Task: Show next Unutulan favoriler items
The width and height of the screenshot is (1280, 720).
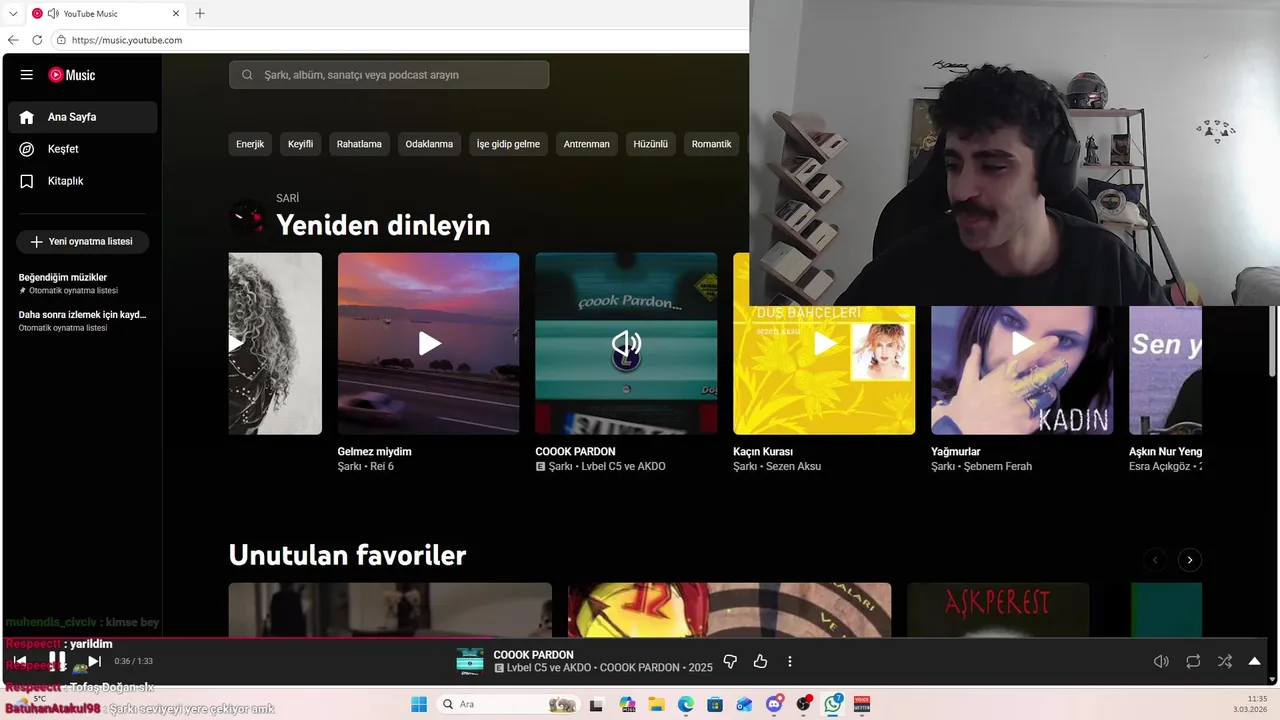Action: [1189, 560]
